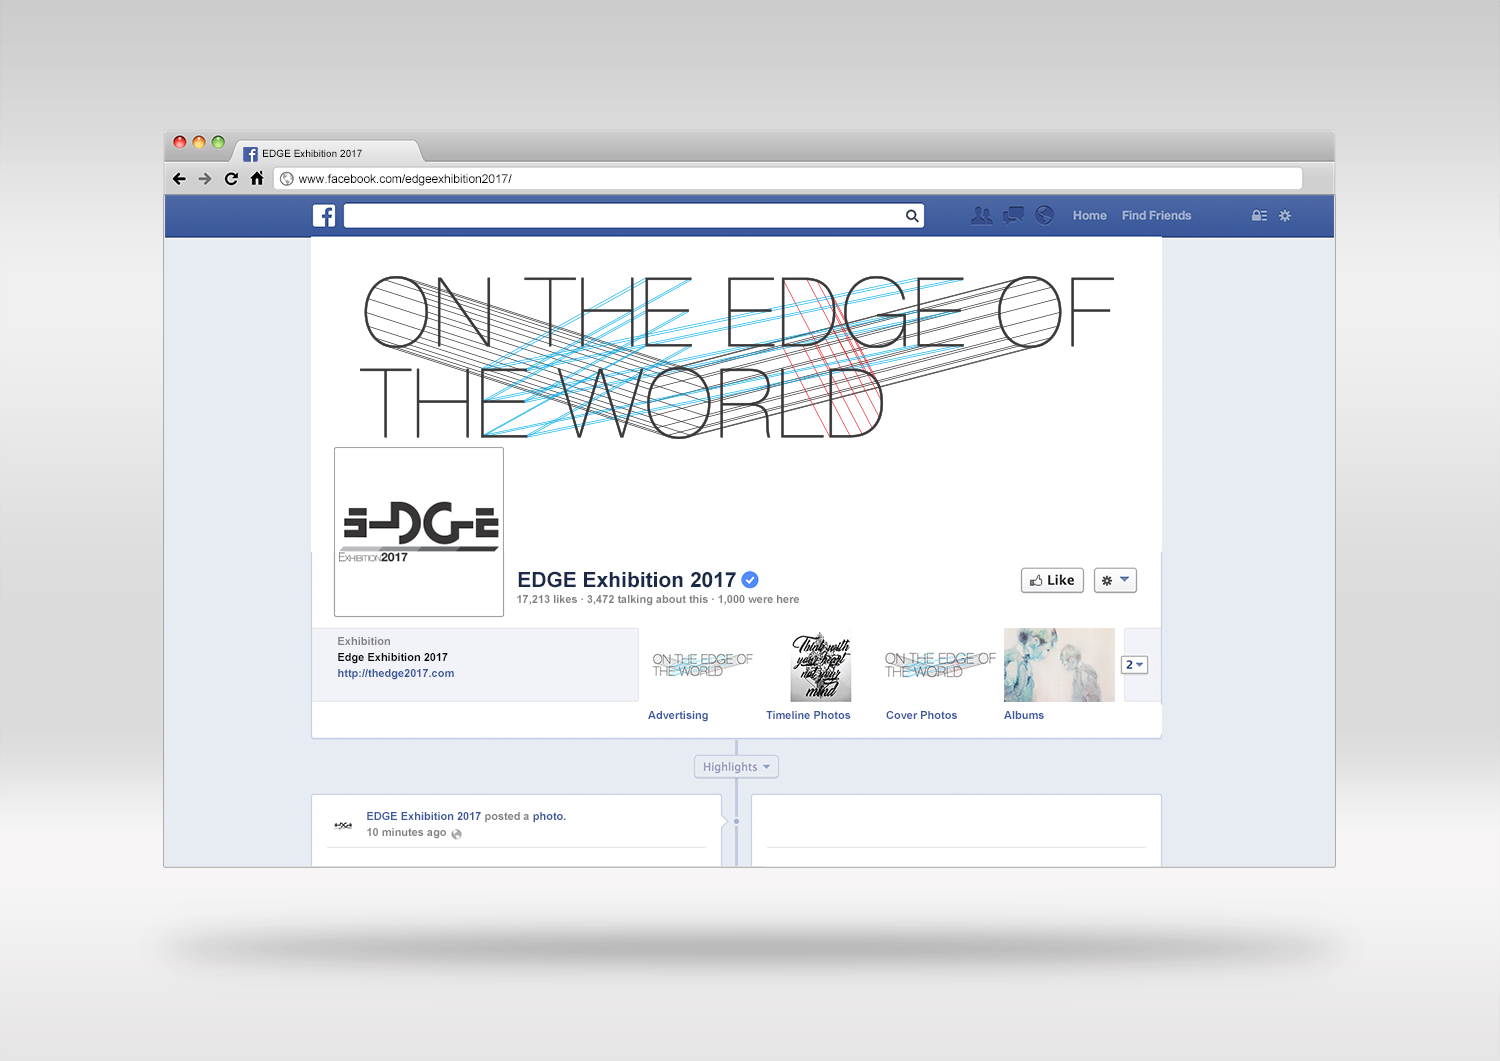Click the small EDGE avatar in the post

click(343, 825)
